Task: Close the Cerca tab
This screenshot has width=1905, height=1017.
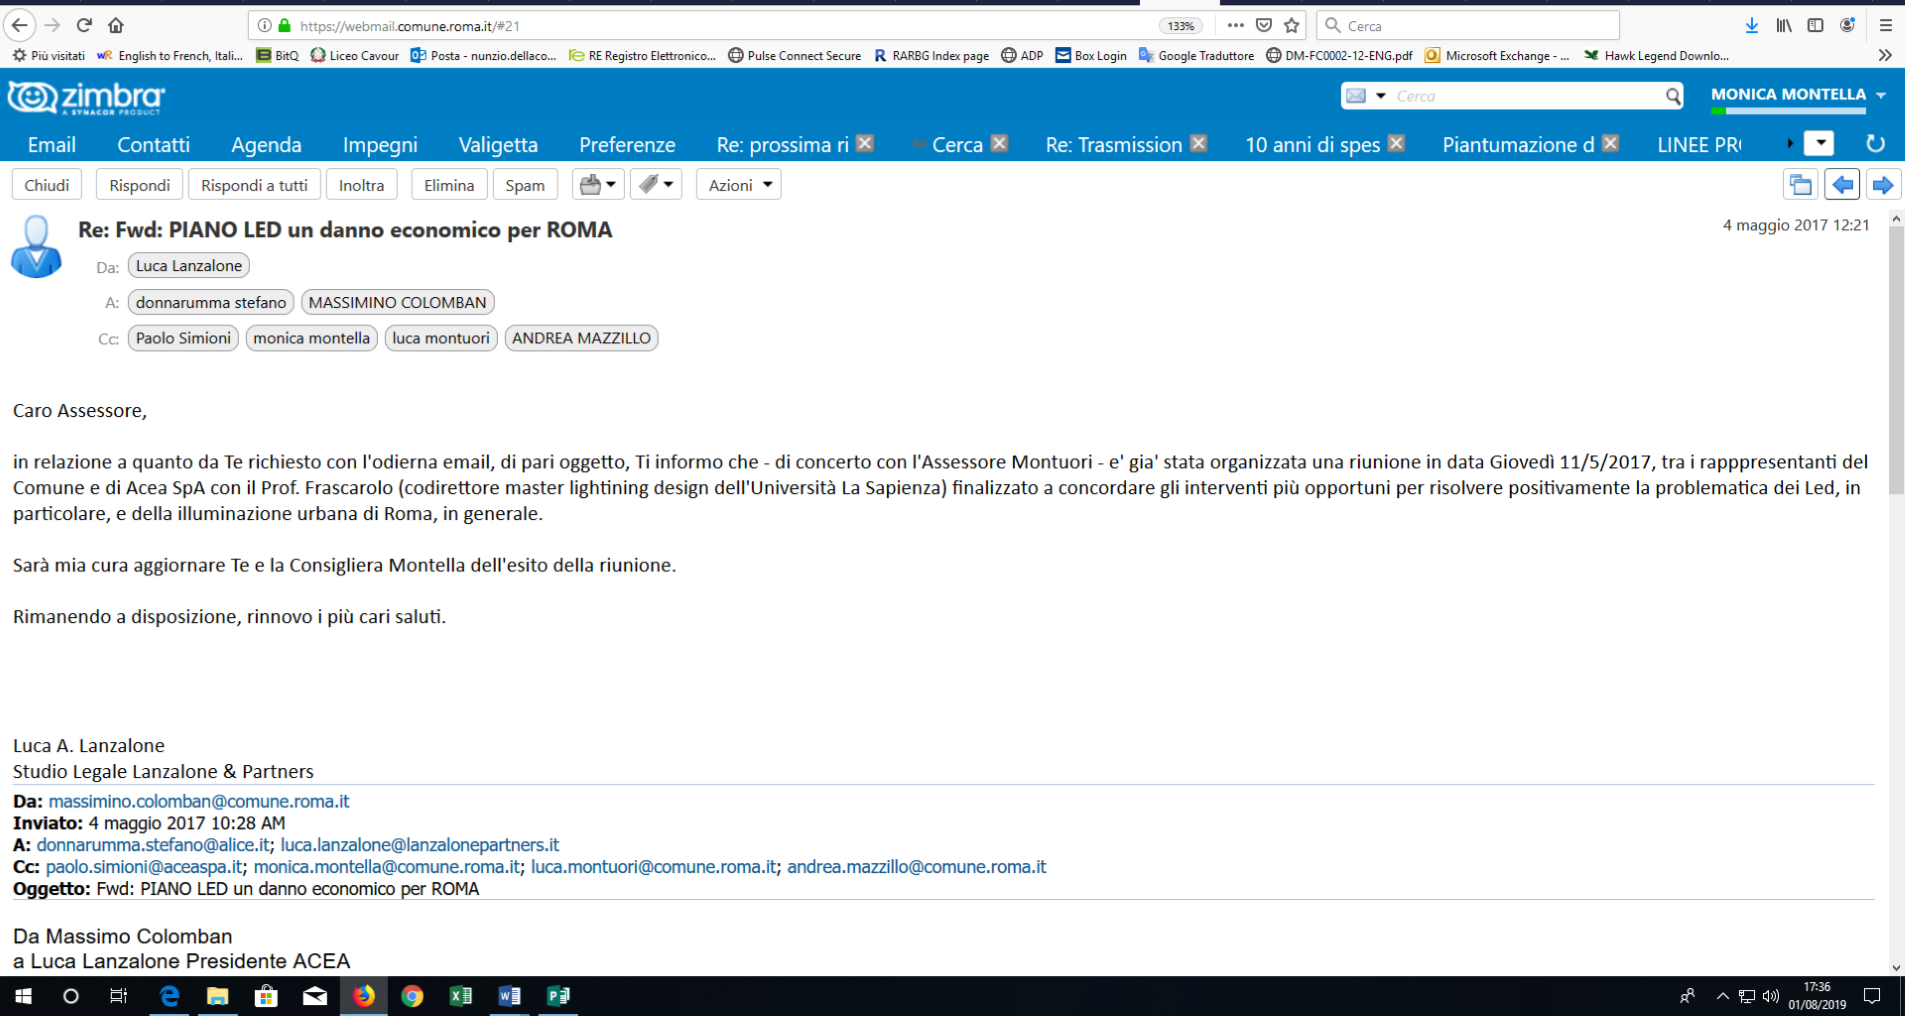Action: [x=999, y=144]
